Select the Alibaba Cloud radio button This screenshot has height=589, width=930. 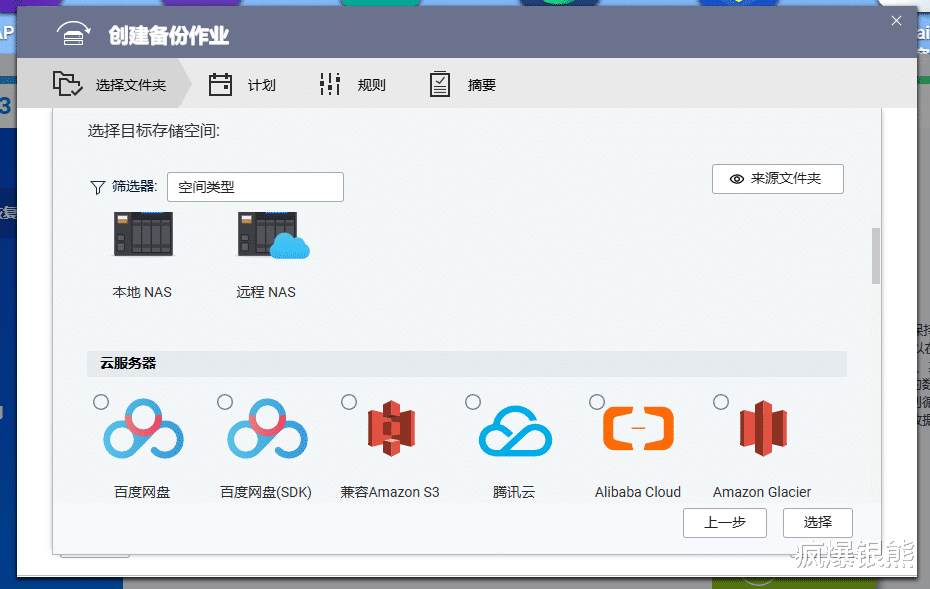click(x=597, y=402)
